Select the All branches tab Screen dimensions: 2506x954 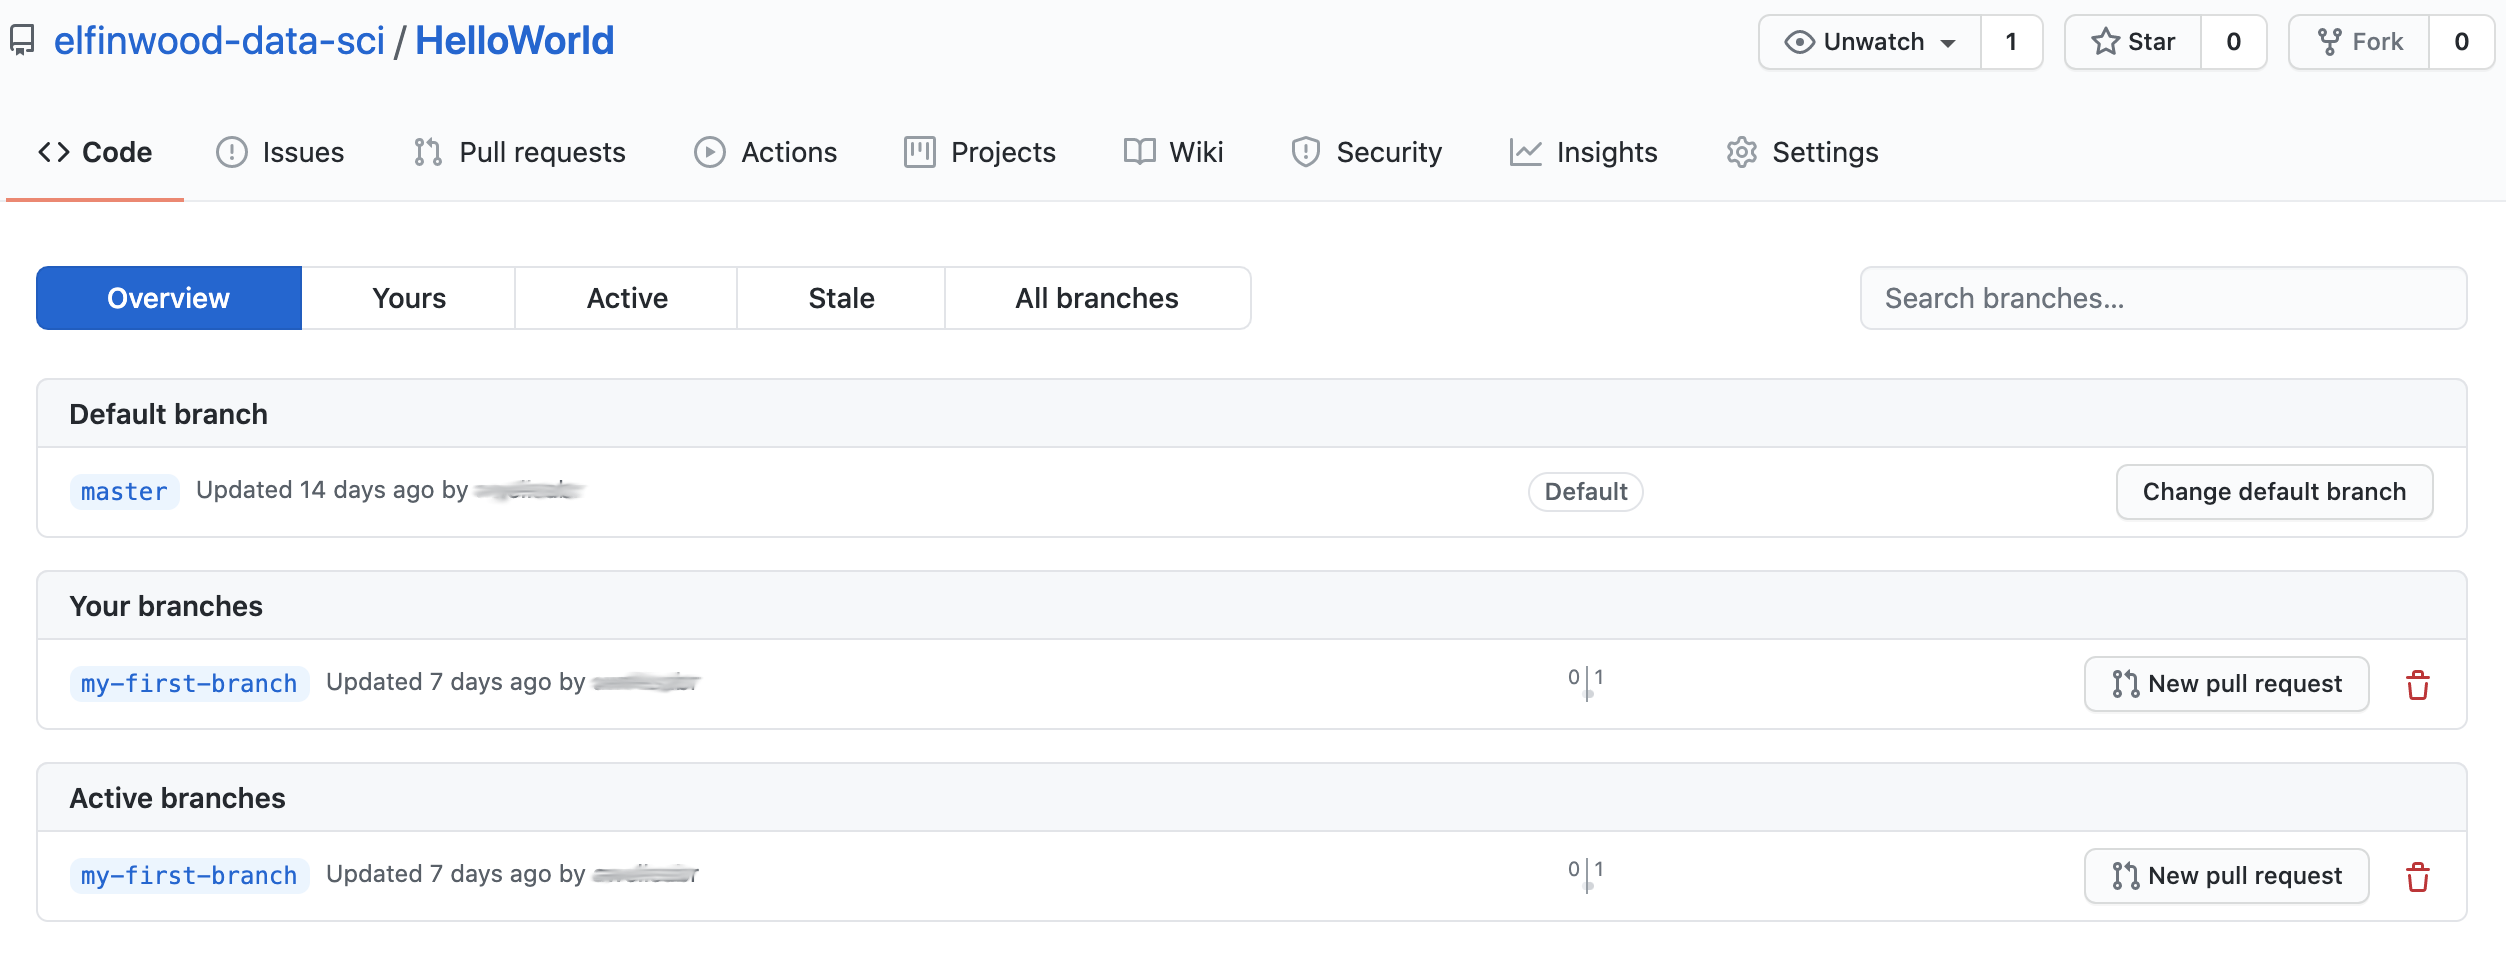[x=1096, y=298]
